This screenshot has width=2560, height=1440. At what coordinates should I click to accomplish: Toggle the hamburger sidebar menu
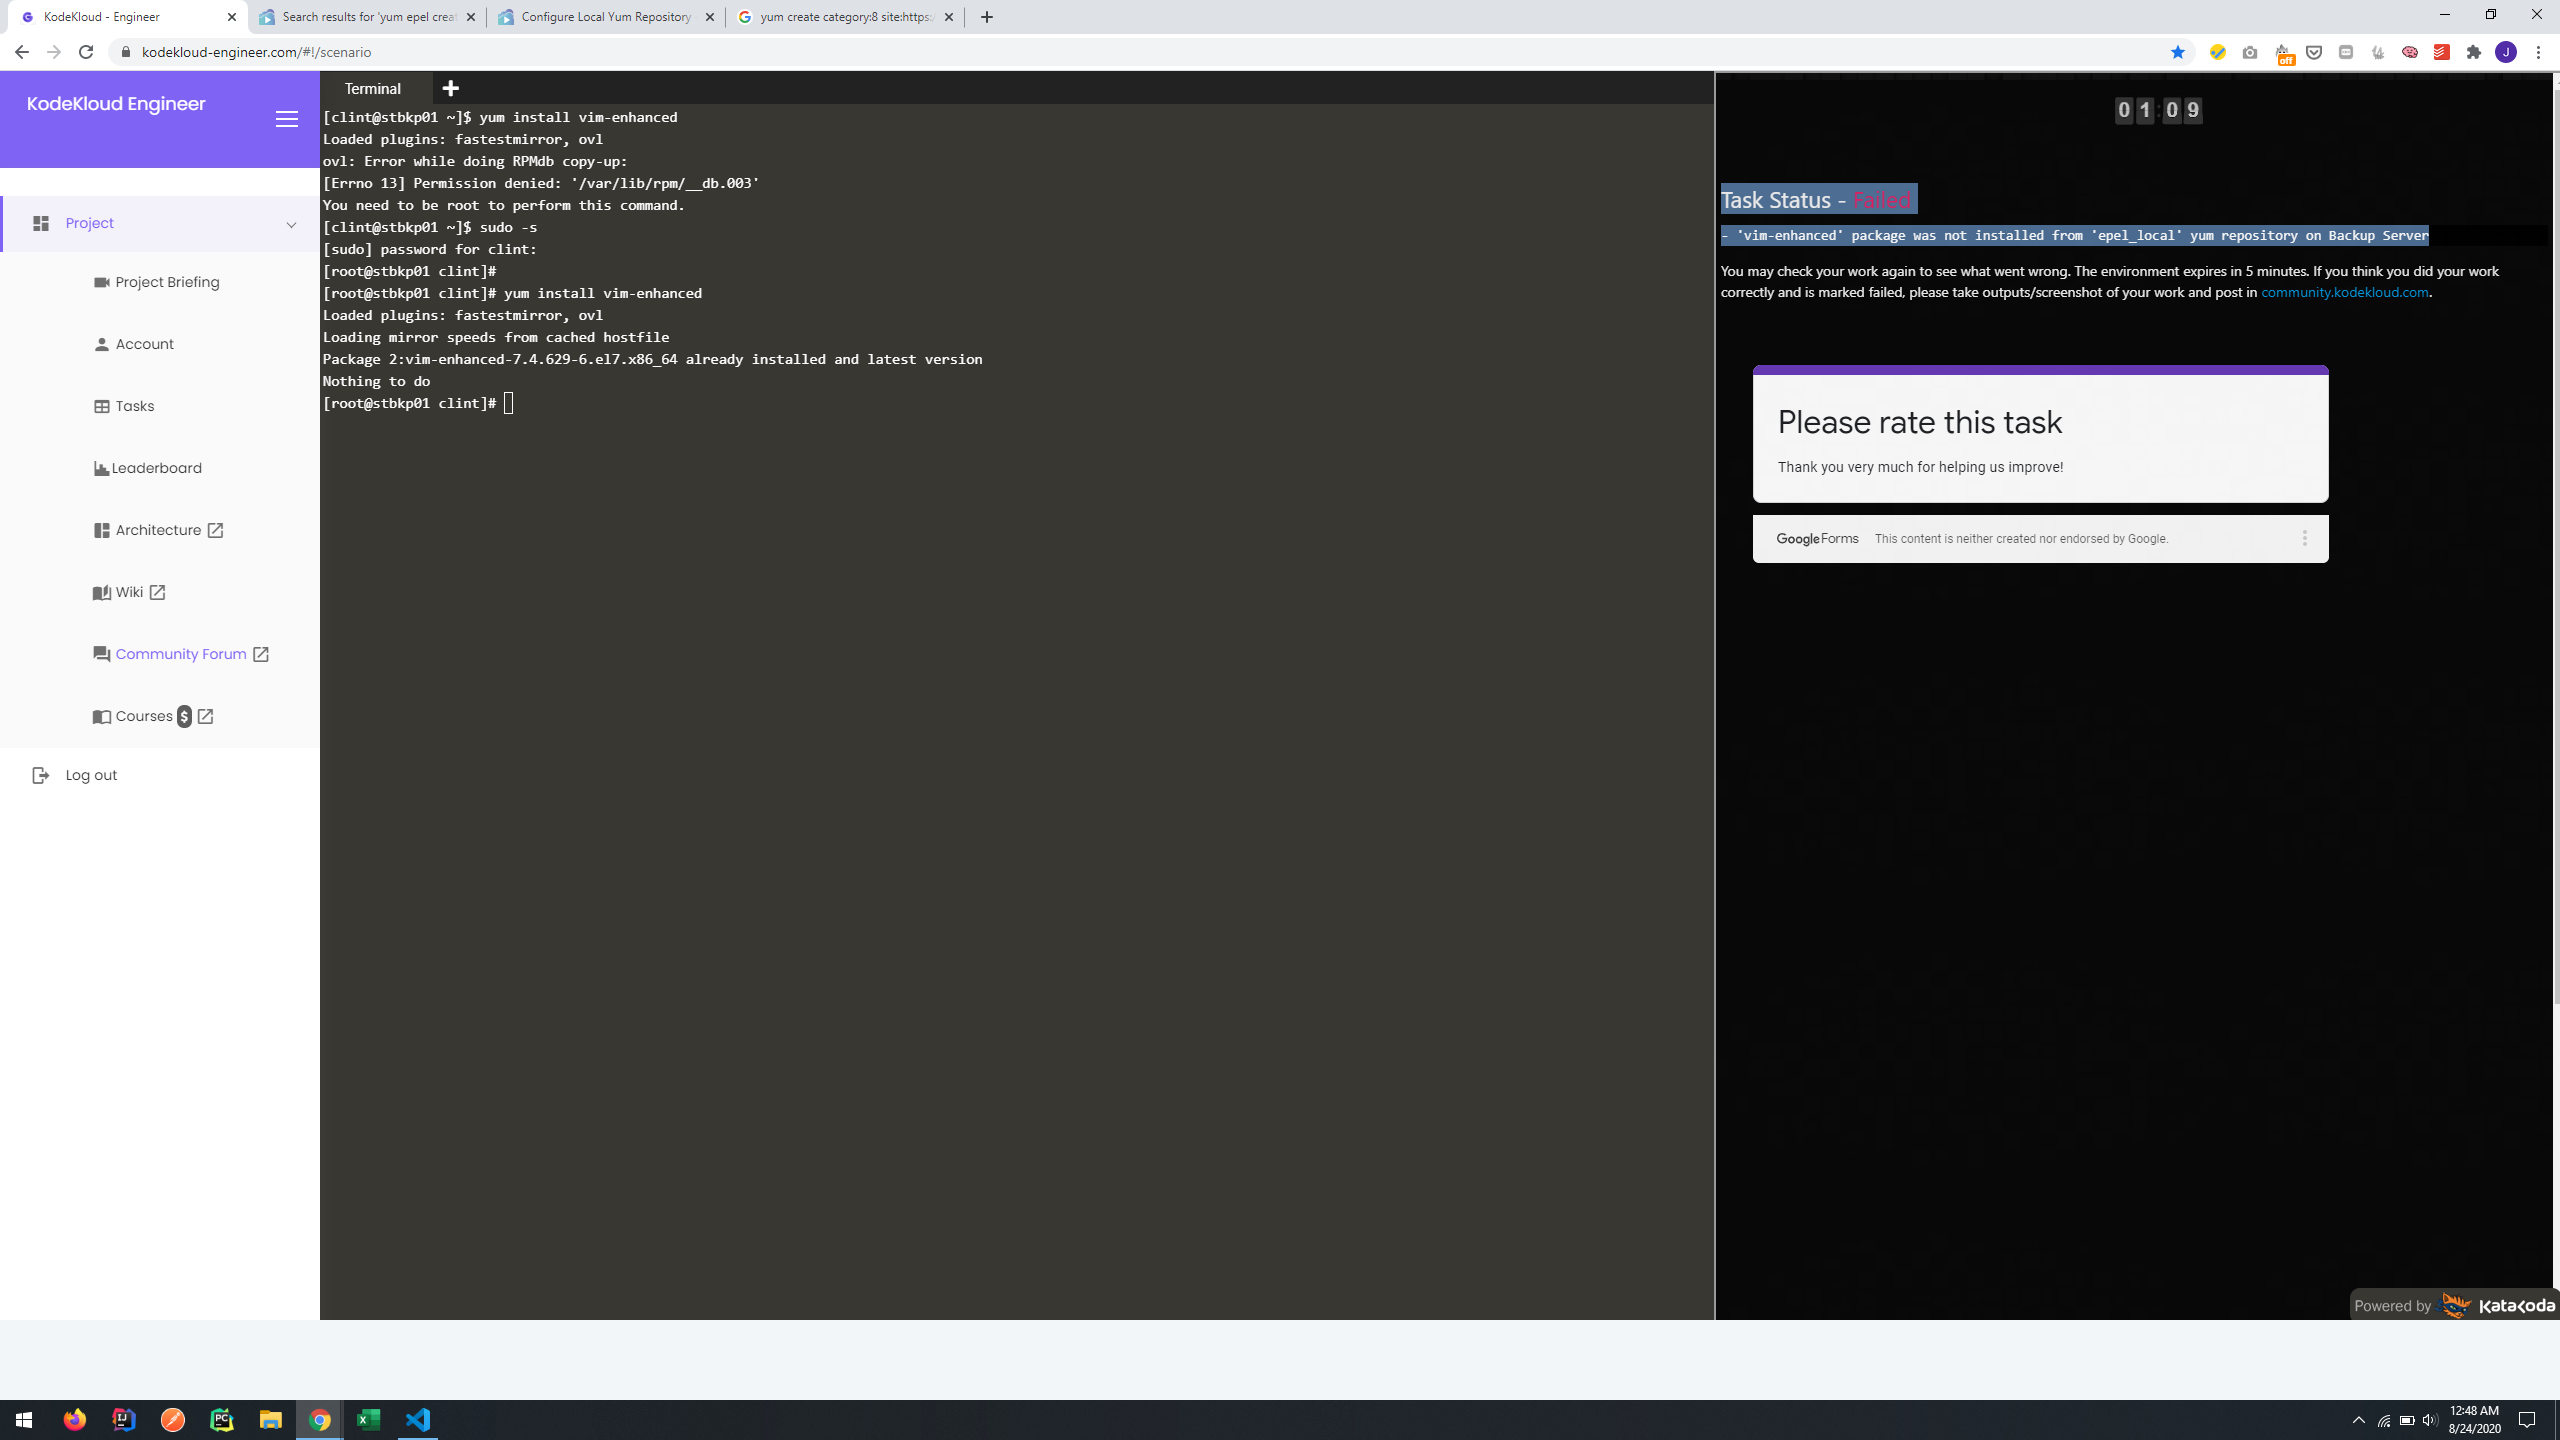[x=287, y=119]
